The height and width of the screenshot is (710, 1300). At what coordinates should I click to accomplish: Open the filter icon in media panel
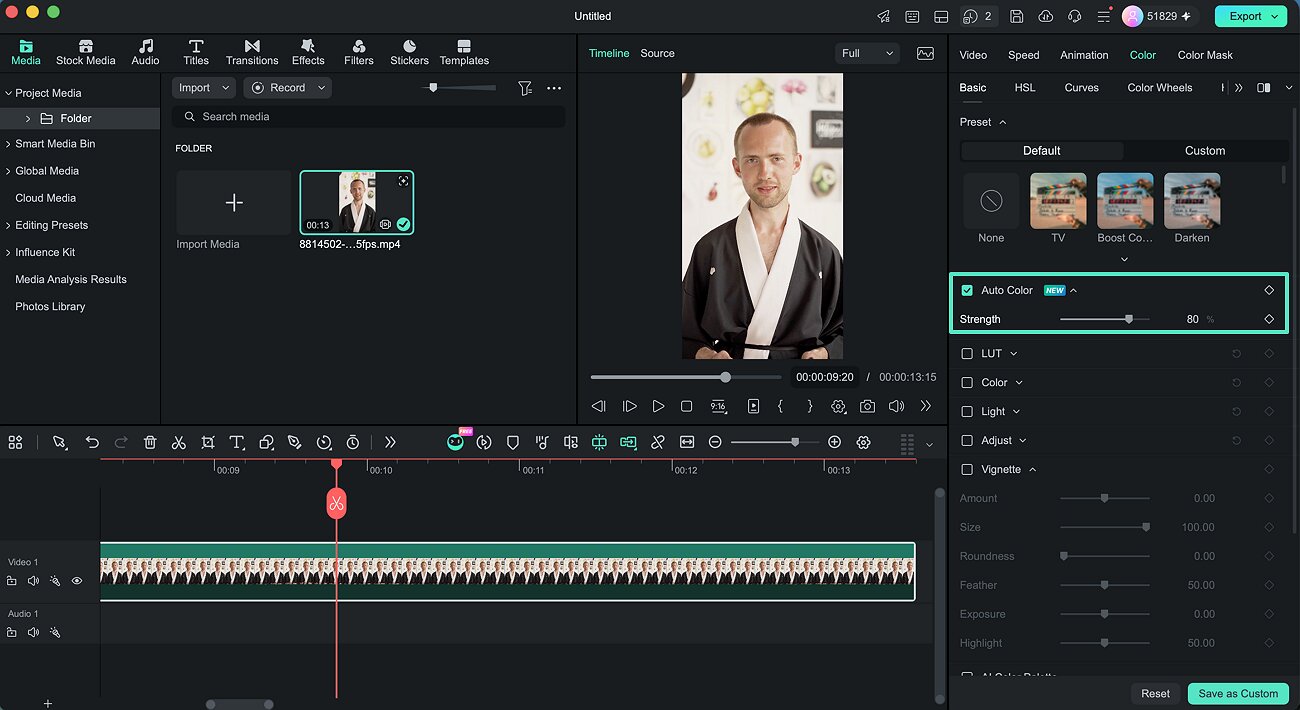tap(525, 88)
